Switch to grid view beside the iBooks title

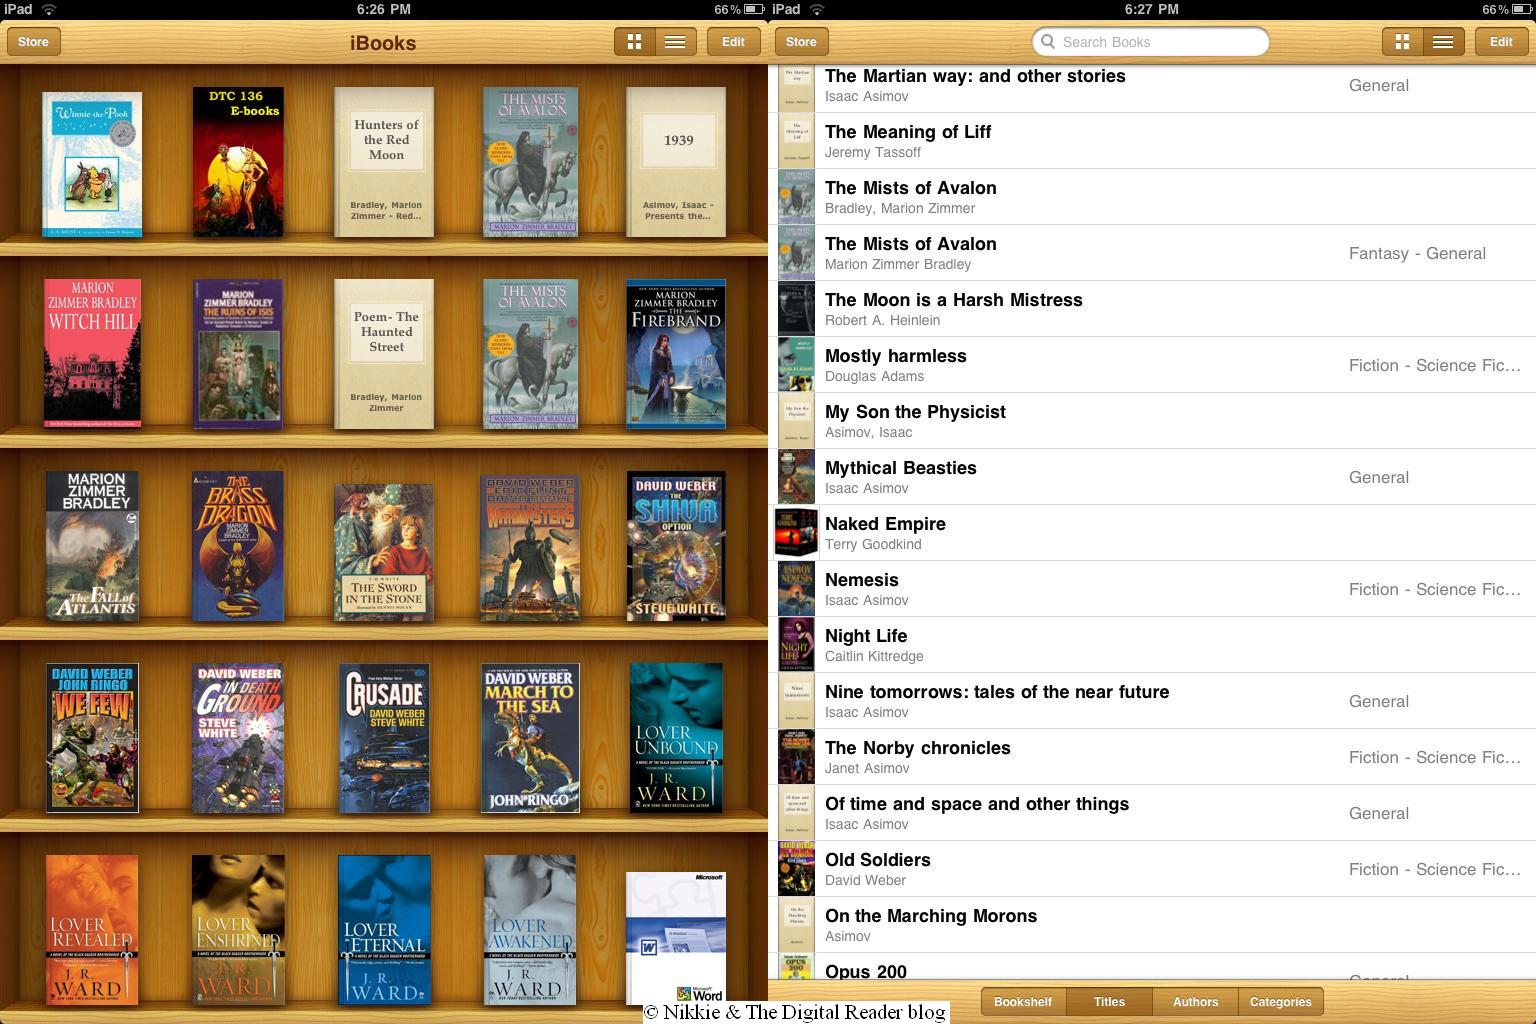tap(634, 42)
